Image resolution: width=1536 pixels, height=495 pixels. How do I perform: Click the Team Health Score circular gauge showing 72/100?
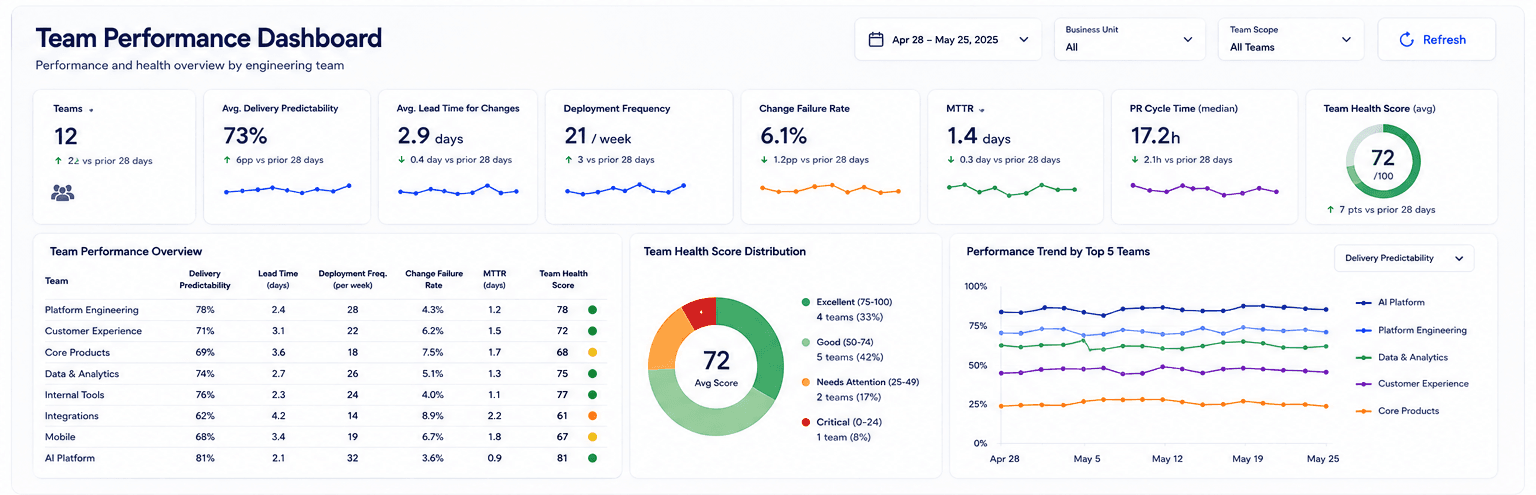pos(1383,160)
